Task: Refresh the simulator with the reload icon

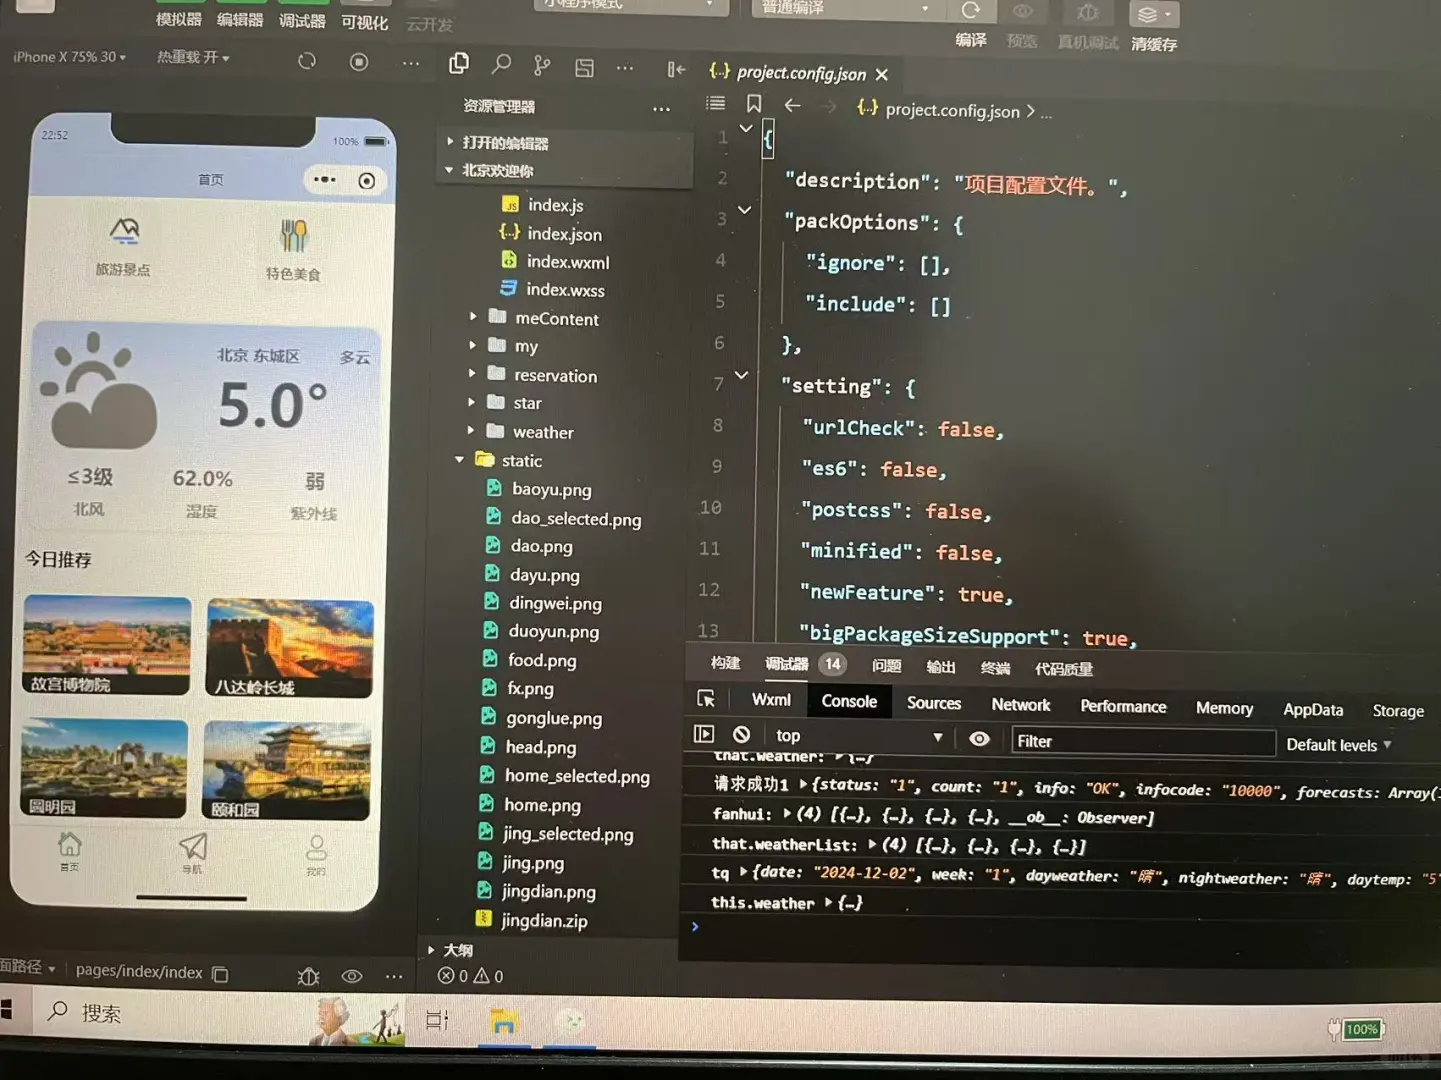Action: coord(307,61)
